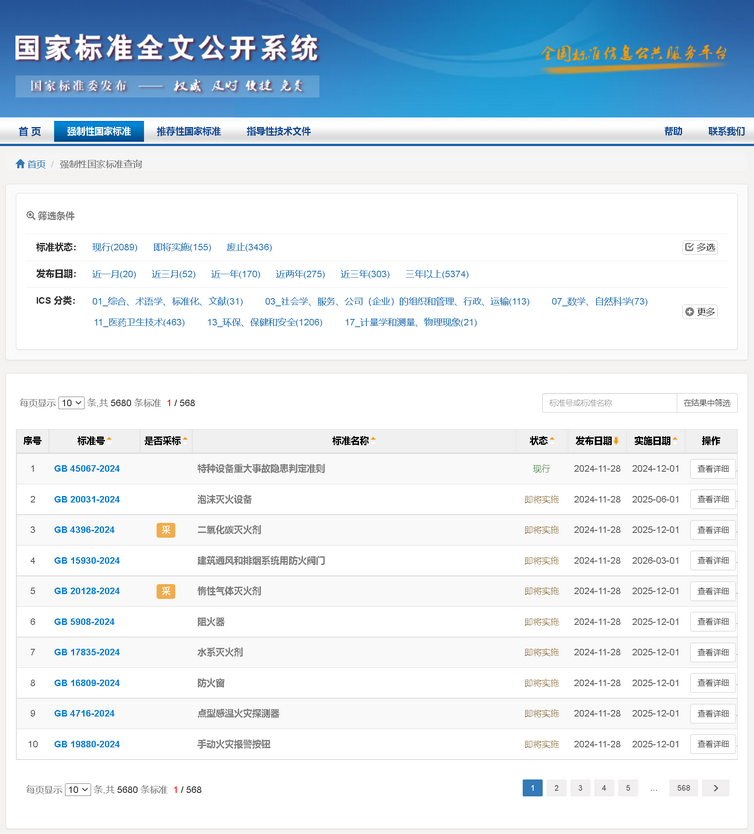
Task: Filter by 现行(2089) standard status
Action: click(x=115, y=247)
